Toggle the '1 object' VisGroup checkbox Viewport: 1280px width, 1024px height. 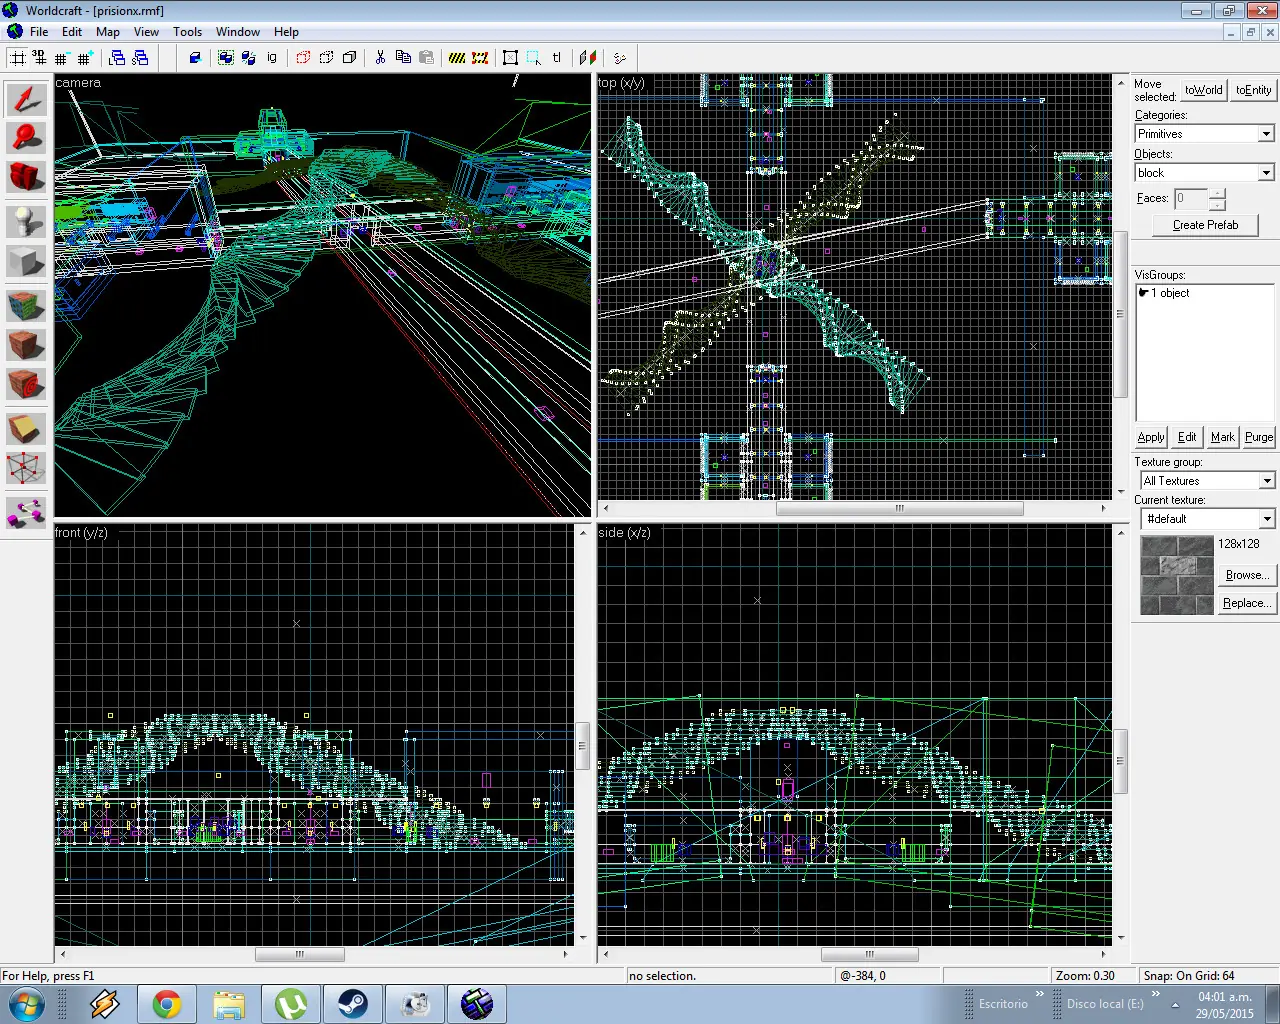pos(1144,293)
